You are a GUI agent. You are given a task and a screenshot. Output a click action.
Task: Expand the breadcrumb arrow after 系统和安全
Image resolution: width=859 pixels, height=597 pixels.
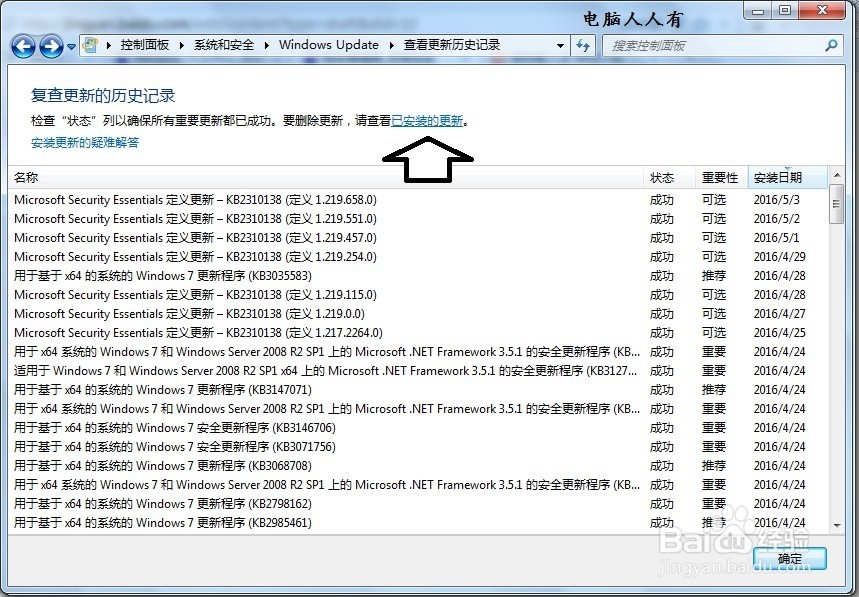[x=265, y=45]
